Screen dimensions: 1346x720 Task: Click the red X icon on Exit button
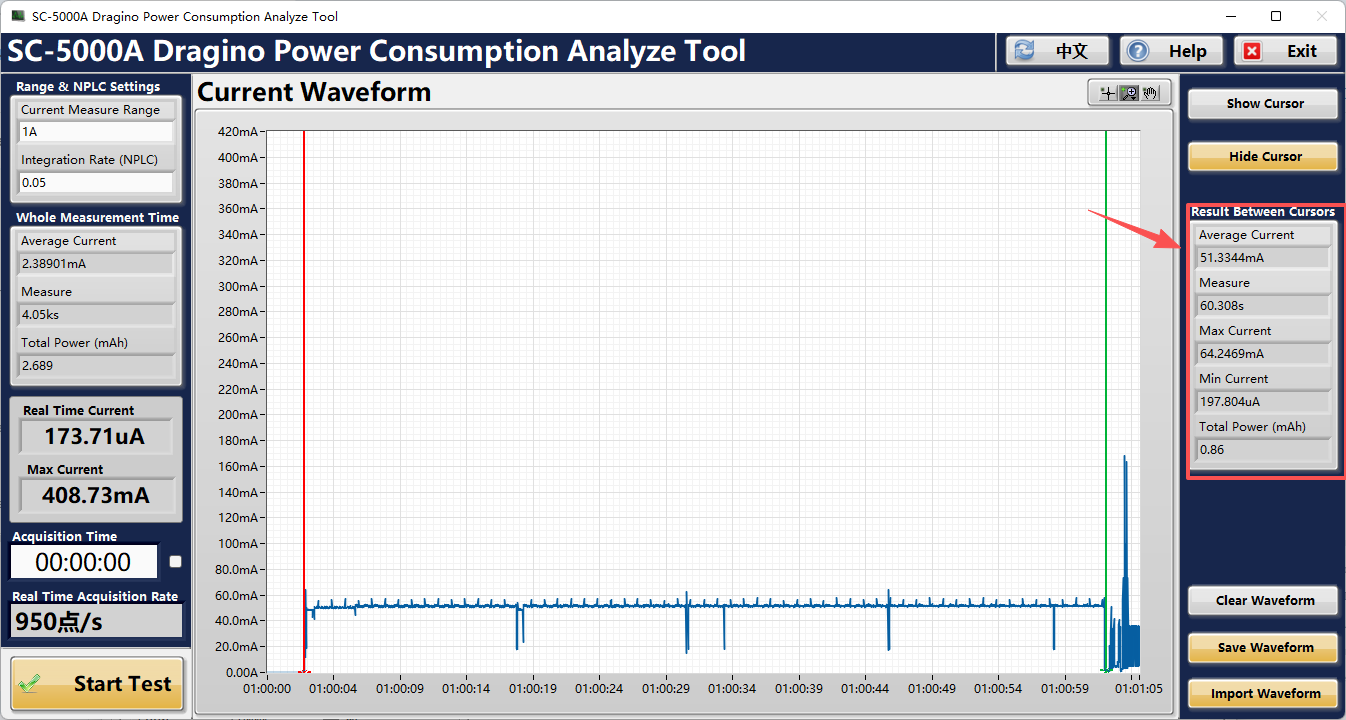1252,51
